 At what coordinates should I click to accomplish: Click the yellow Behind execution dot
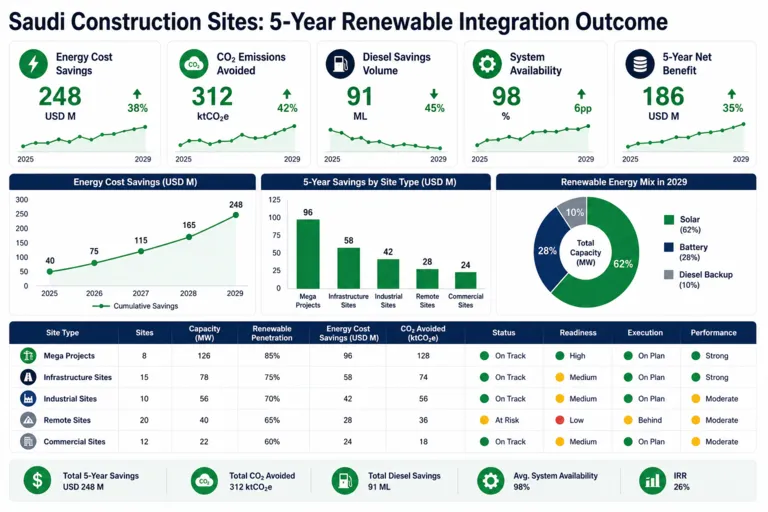click(x=628, y=420)
